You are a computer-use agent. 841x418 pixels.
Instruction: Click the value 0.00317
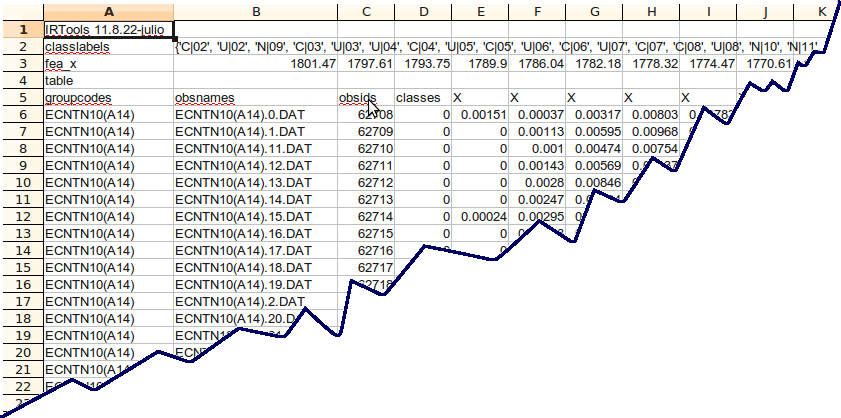point(594,115)
